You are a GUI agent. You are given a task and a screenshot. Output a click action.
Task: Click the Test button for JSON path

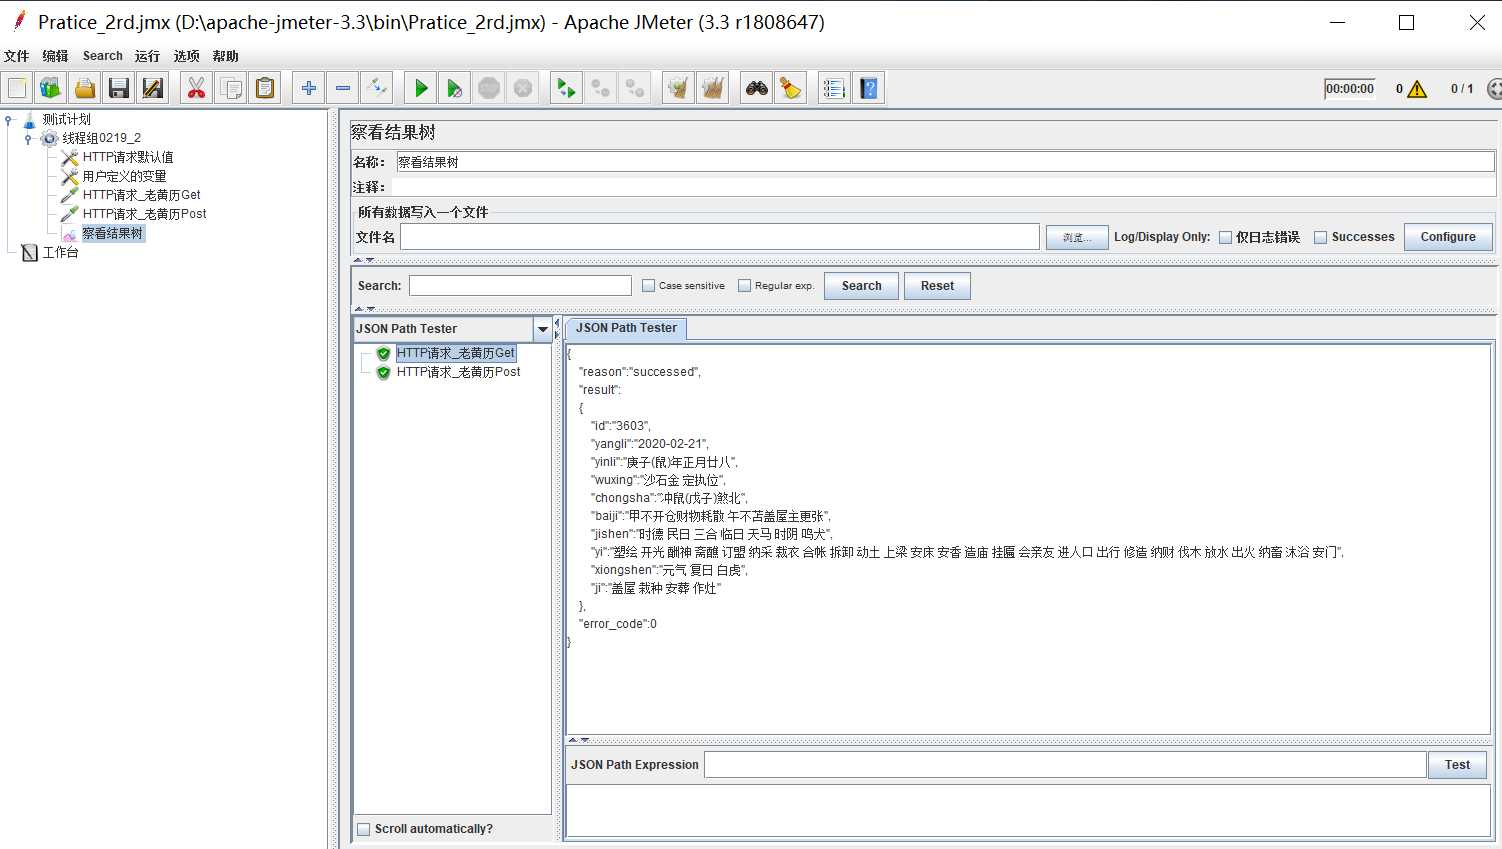click(1458, 765)
